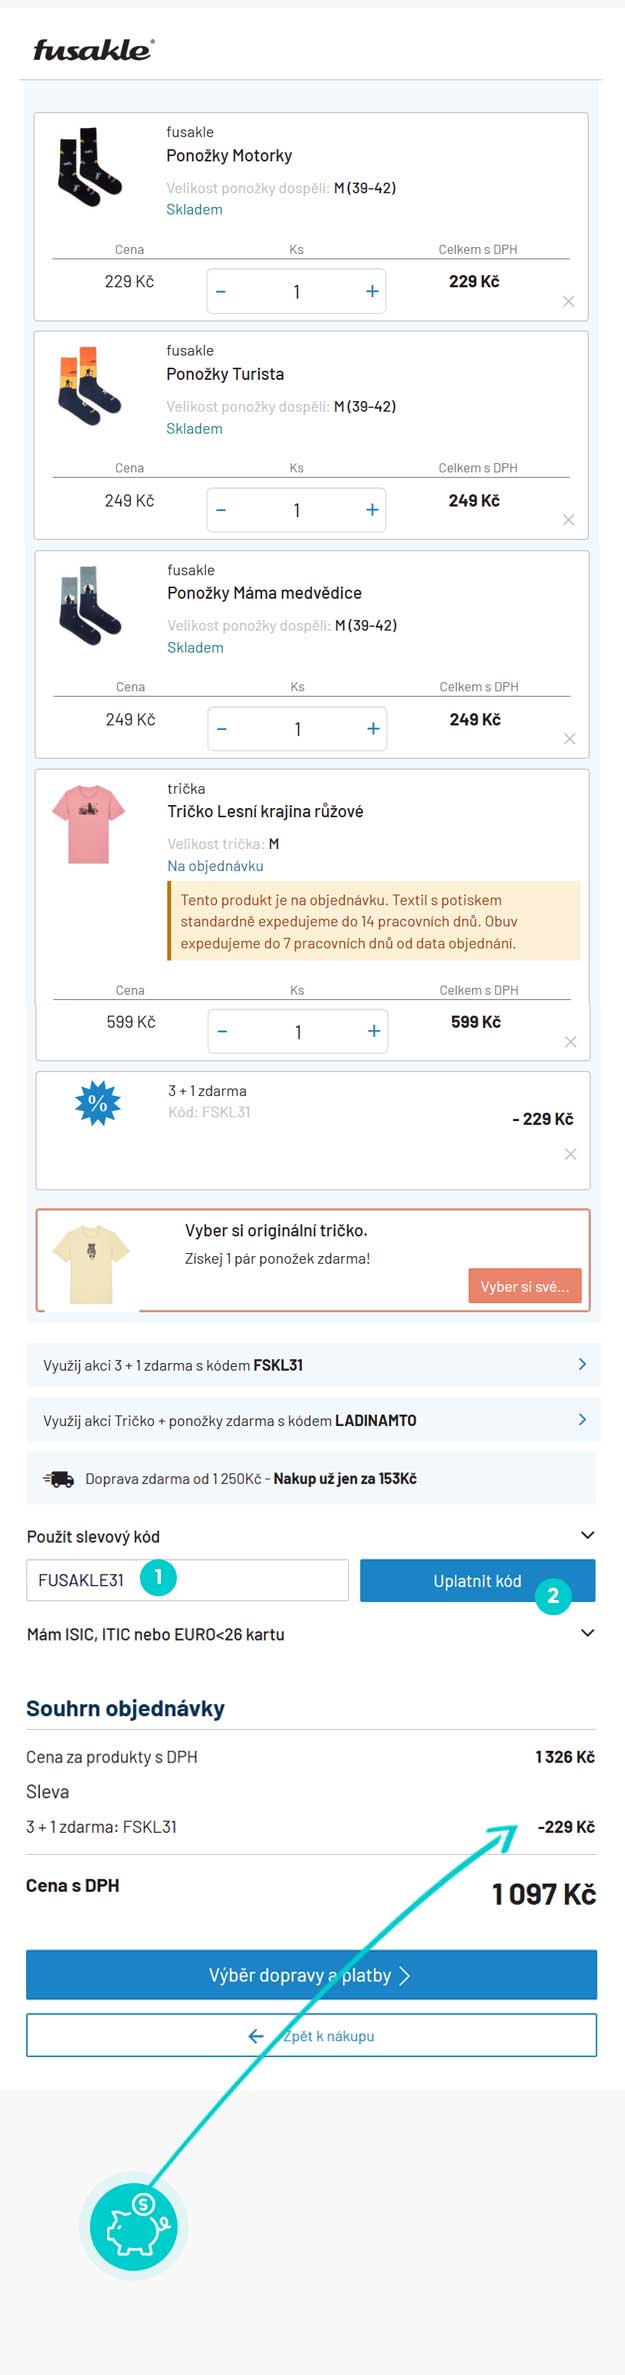Decrease quantity of Ponožky Turista
The width and height of the screenshot is (625, 2375).
[x=221, y=510]
